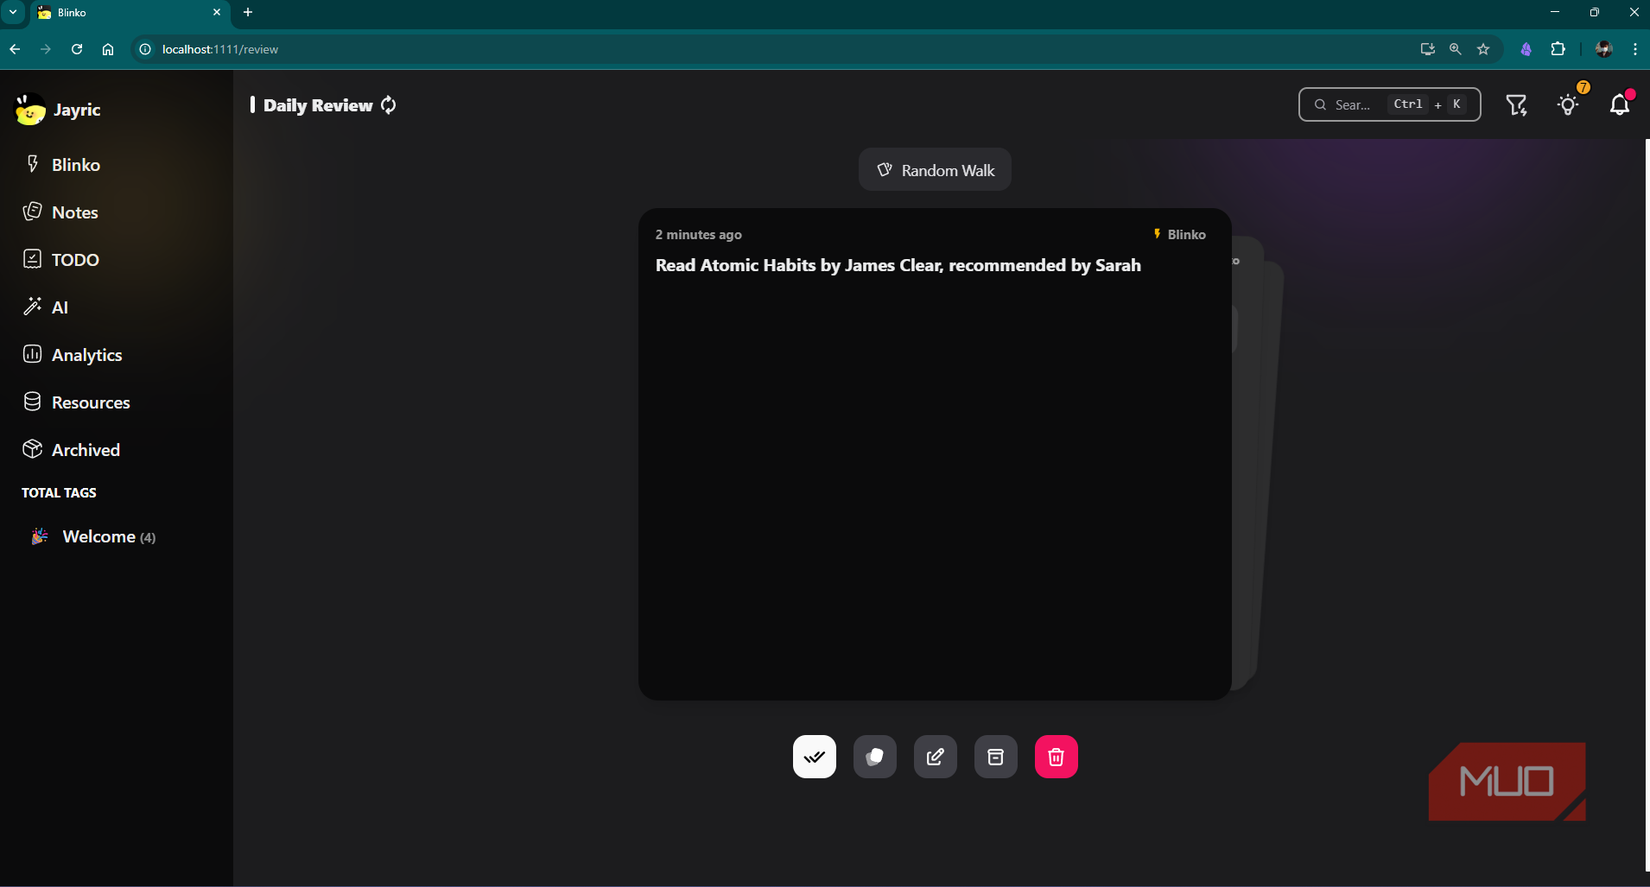Screen dimensions: 1650x887
Task: Toggle the light/dark theme bulb icon
Action: 1568,105
